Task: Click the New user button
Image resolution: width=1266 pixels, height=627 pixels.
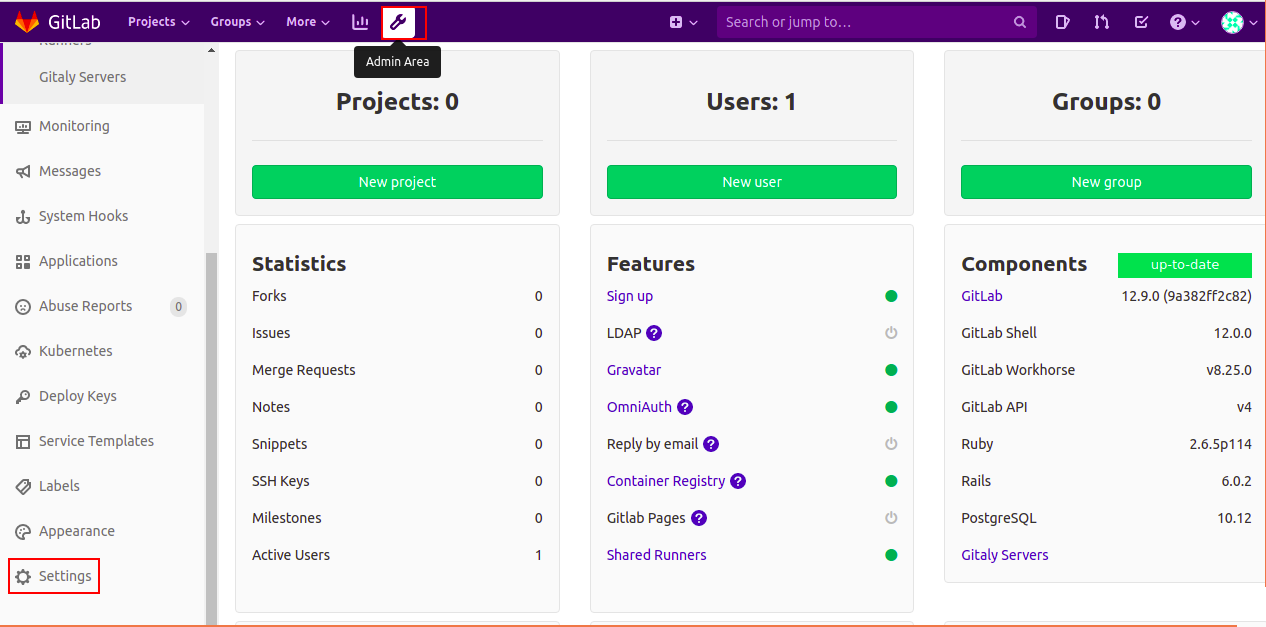Action: tap(752, 182)
